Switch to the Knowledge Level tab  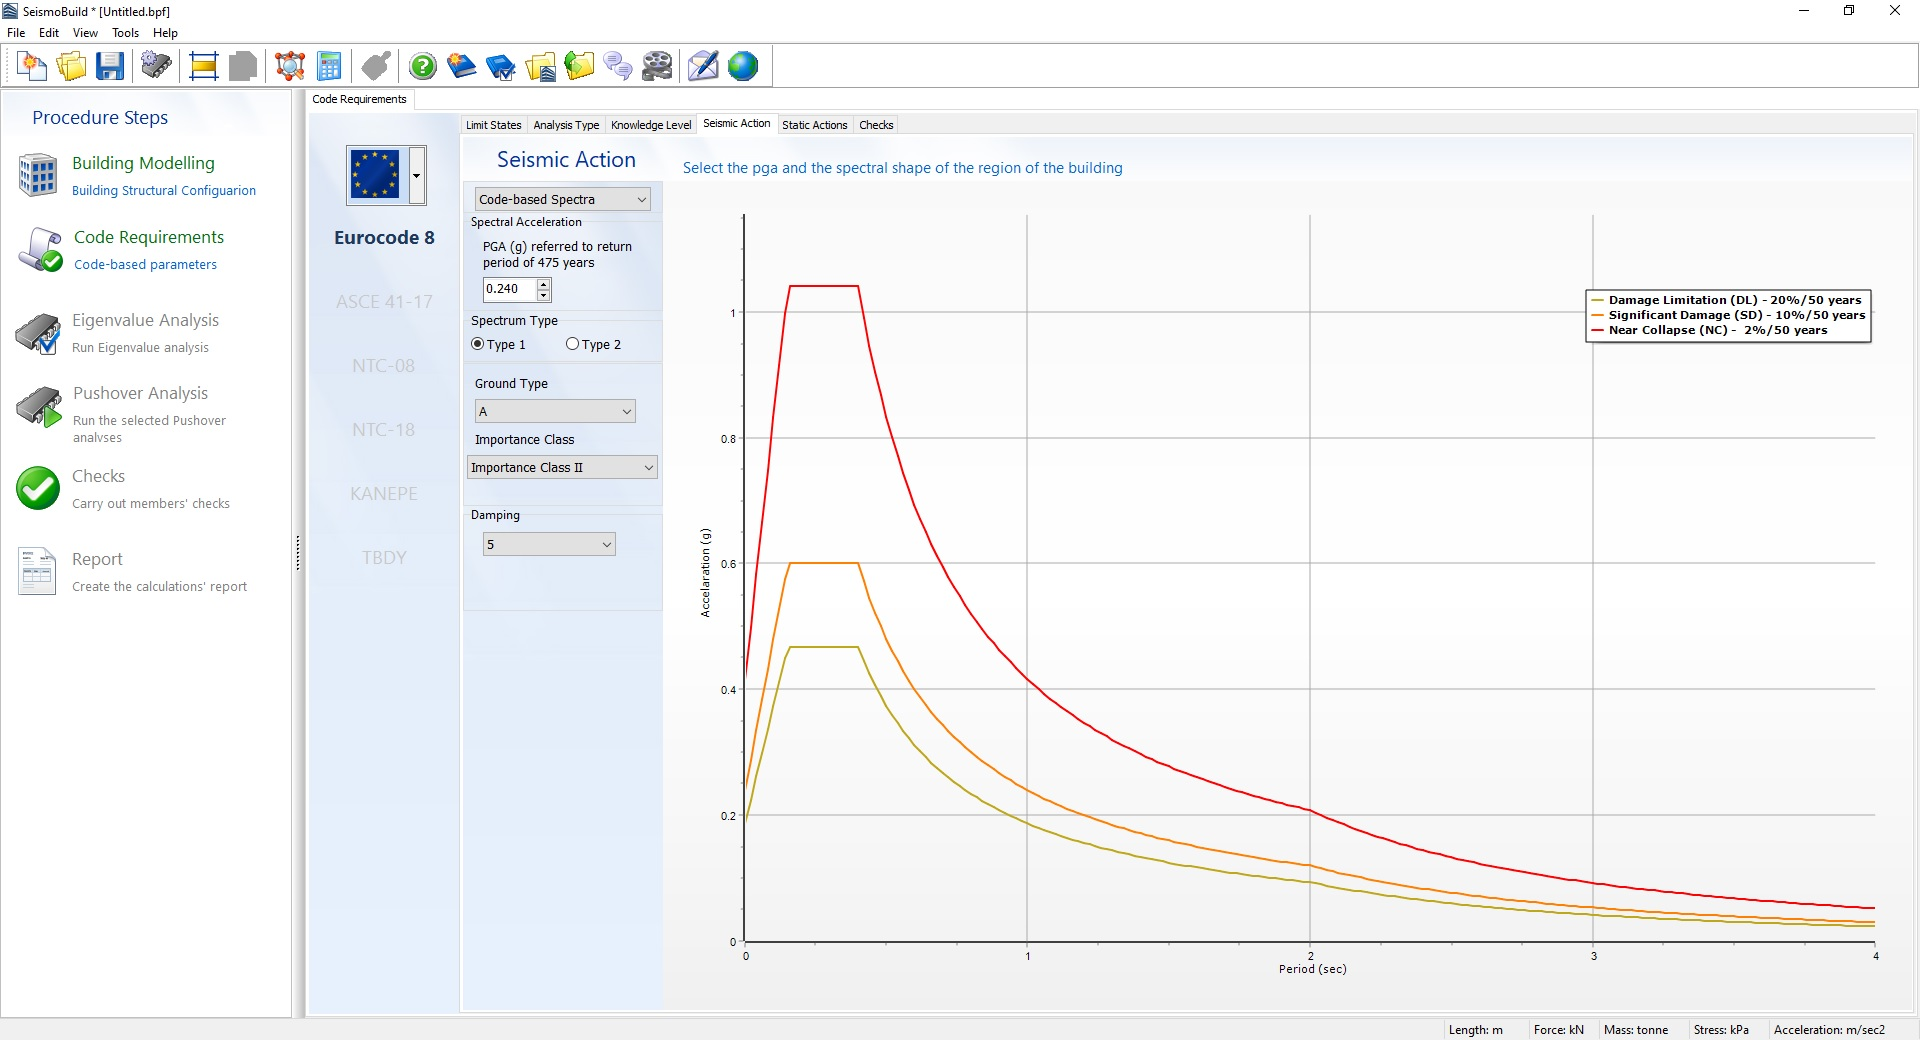point(651,125)
